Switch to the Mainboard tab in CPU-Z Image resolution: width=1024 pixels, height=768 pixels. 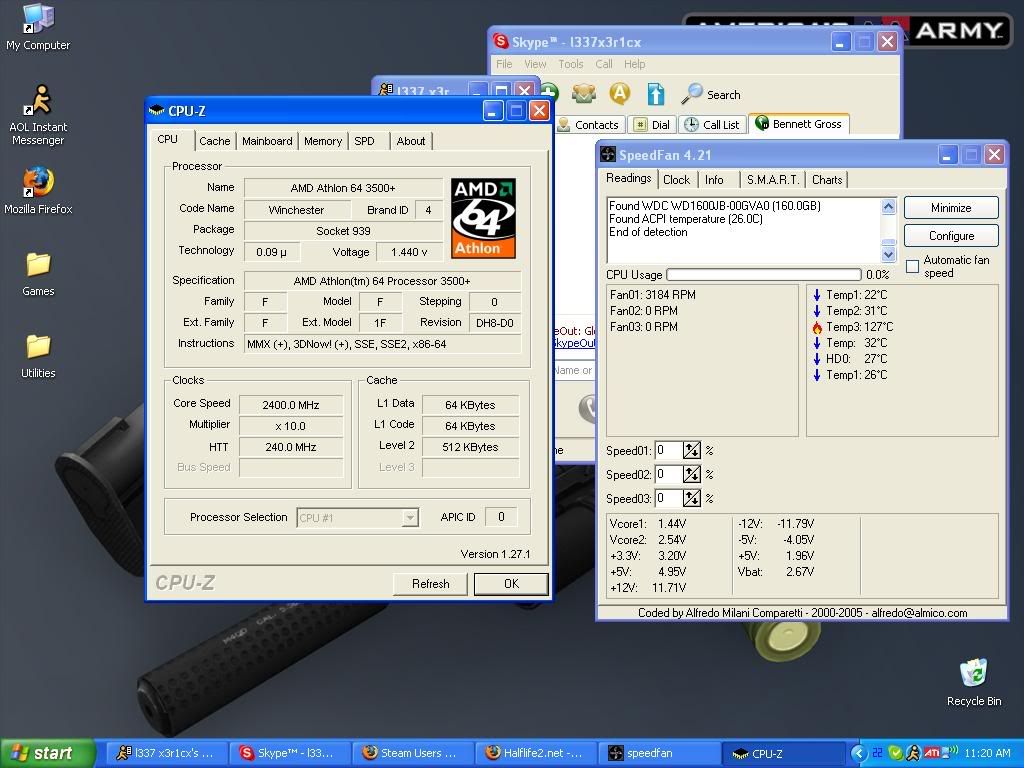tap(267, 141)
